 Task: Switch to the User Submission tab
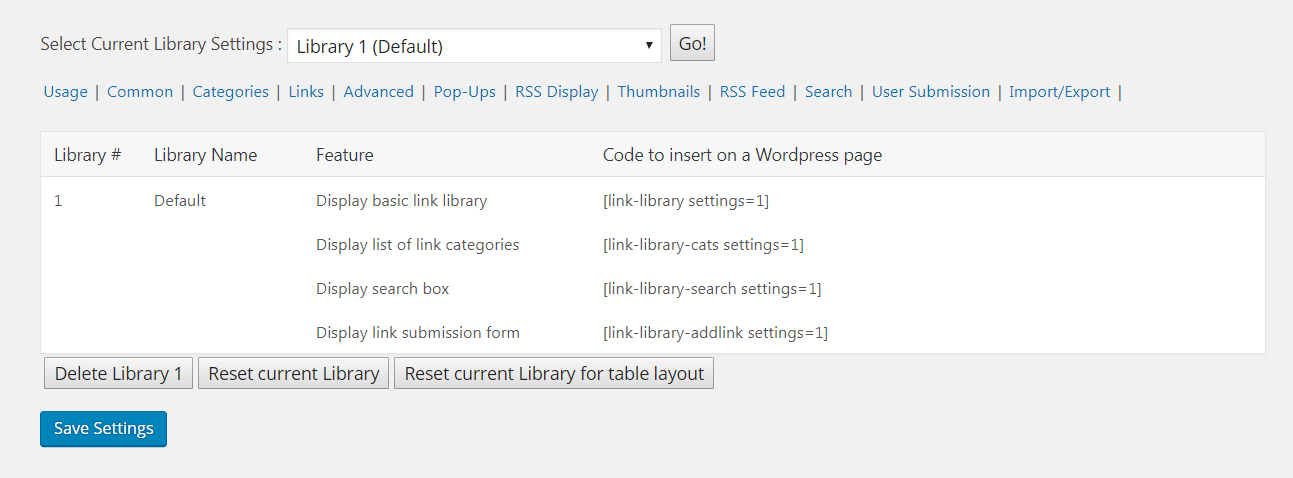pyautogui.click(x=930, y=92)
